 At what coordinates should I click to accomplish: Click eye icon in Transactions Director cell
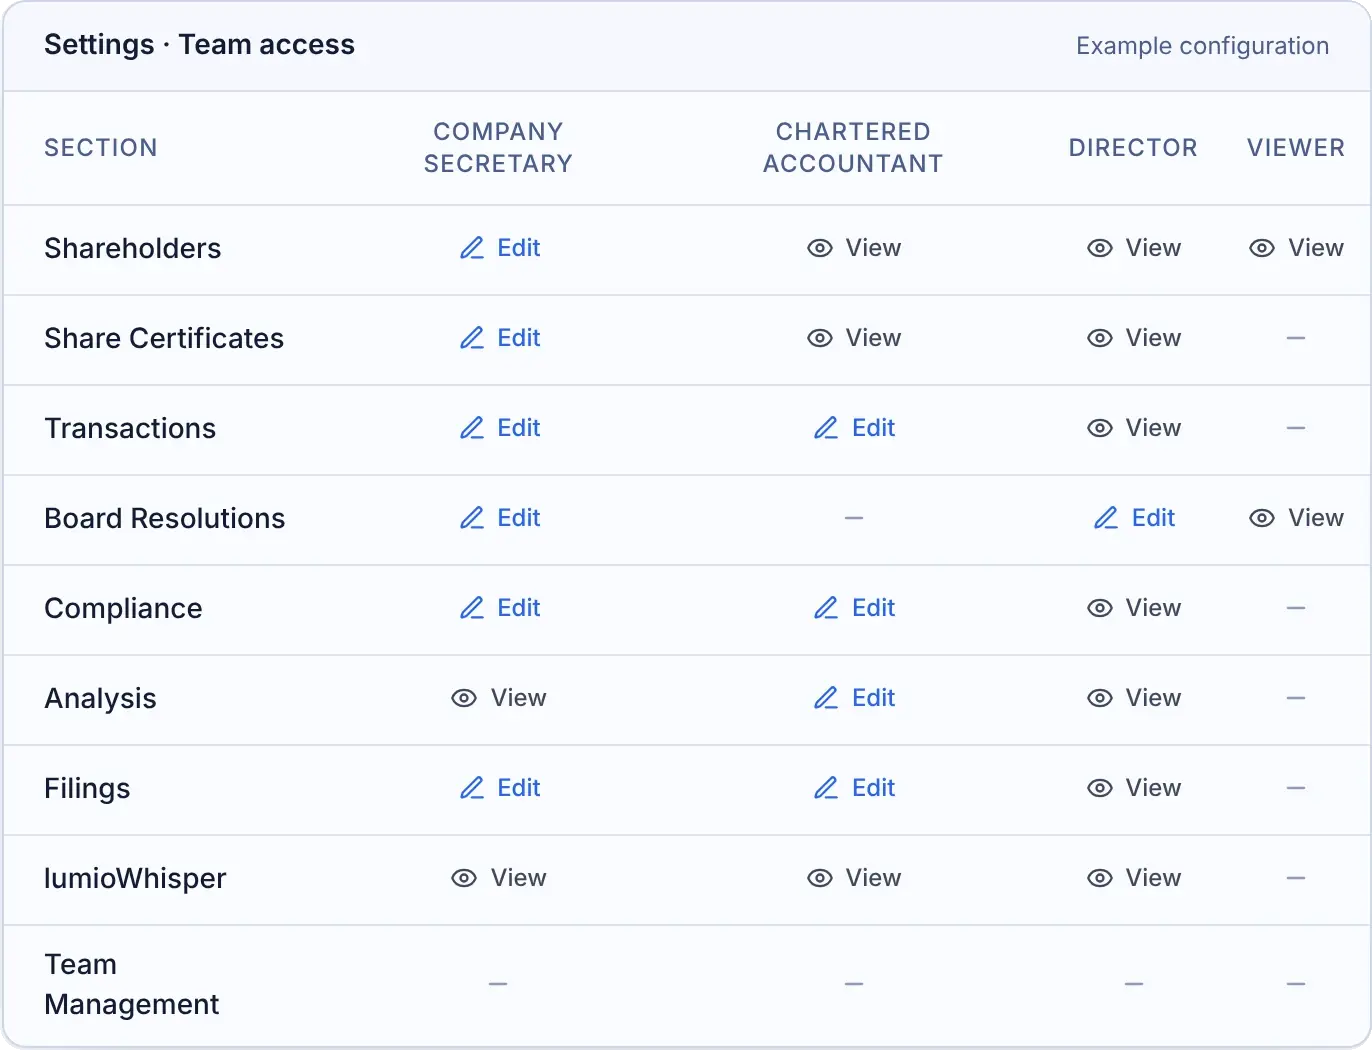pos(1100,428)
